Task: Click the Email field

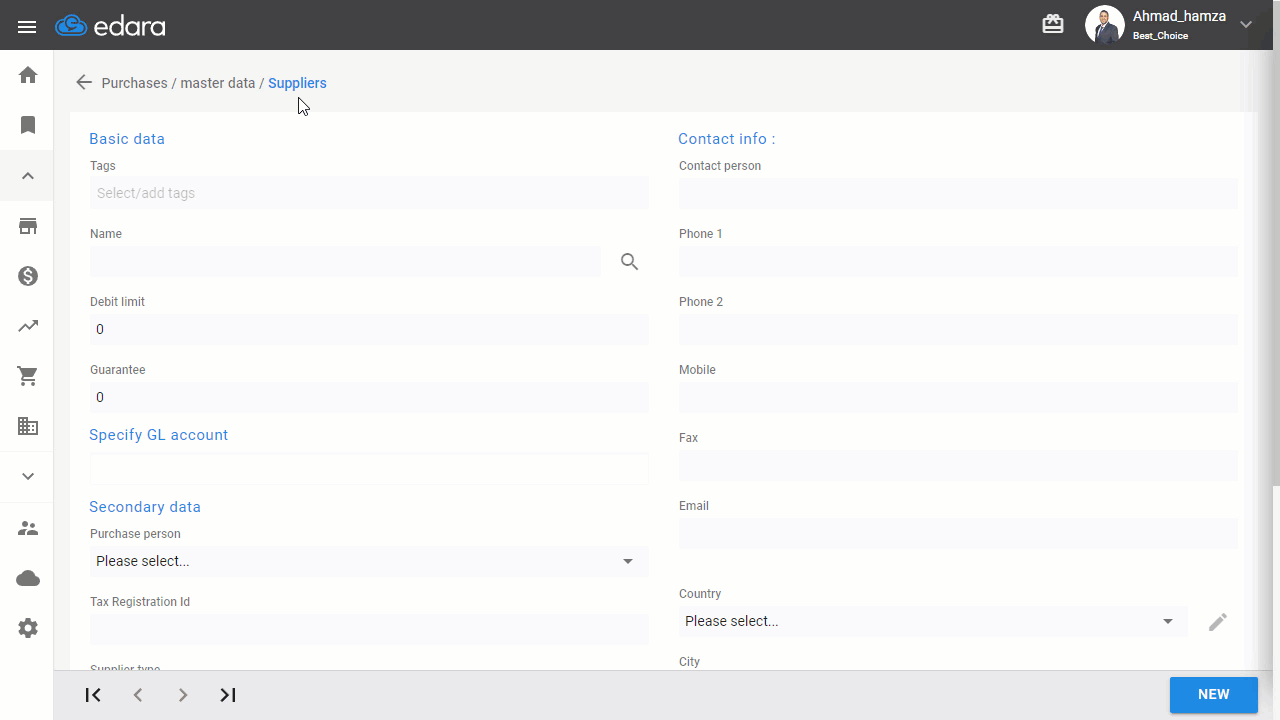Action: pos(958,533)
